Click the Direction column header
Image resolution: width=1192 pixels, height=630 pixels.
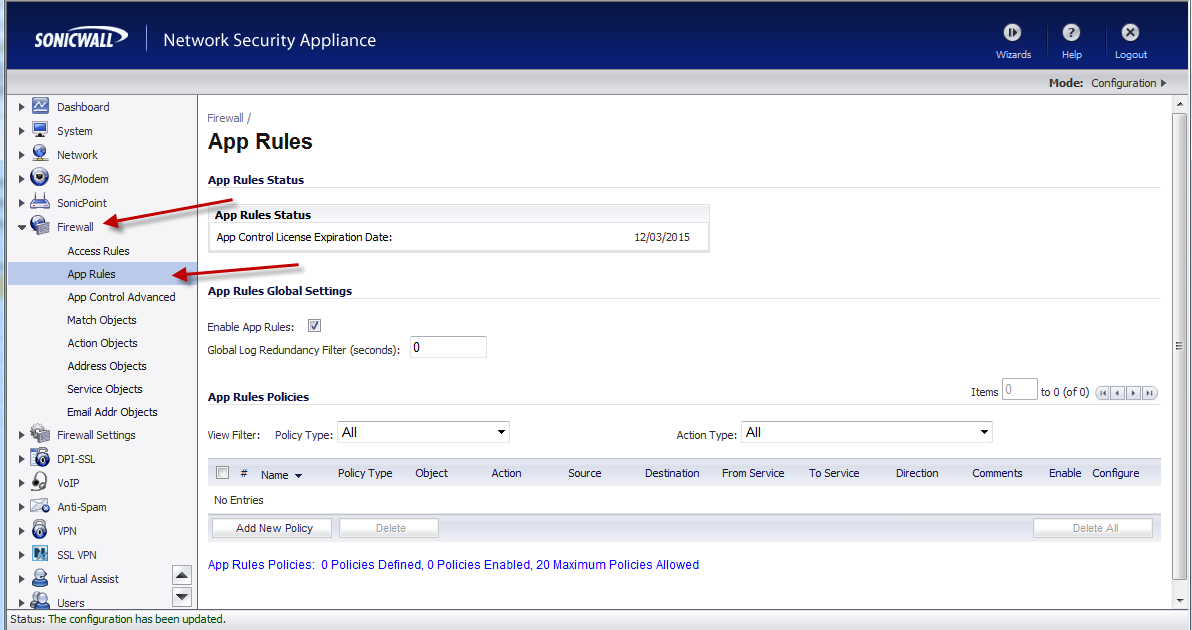coord(917,473)
